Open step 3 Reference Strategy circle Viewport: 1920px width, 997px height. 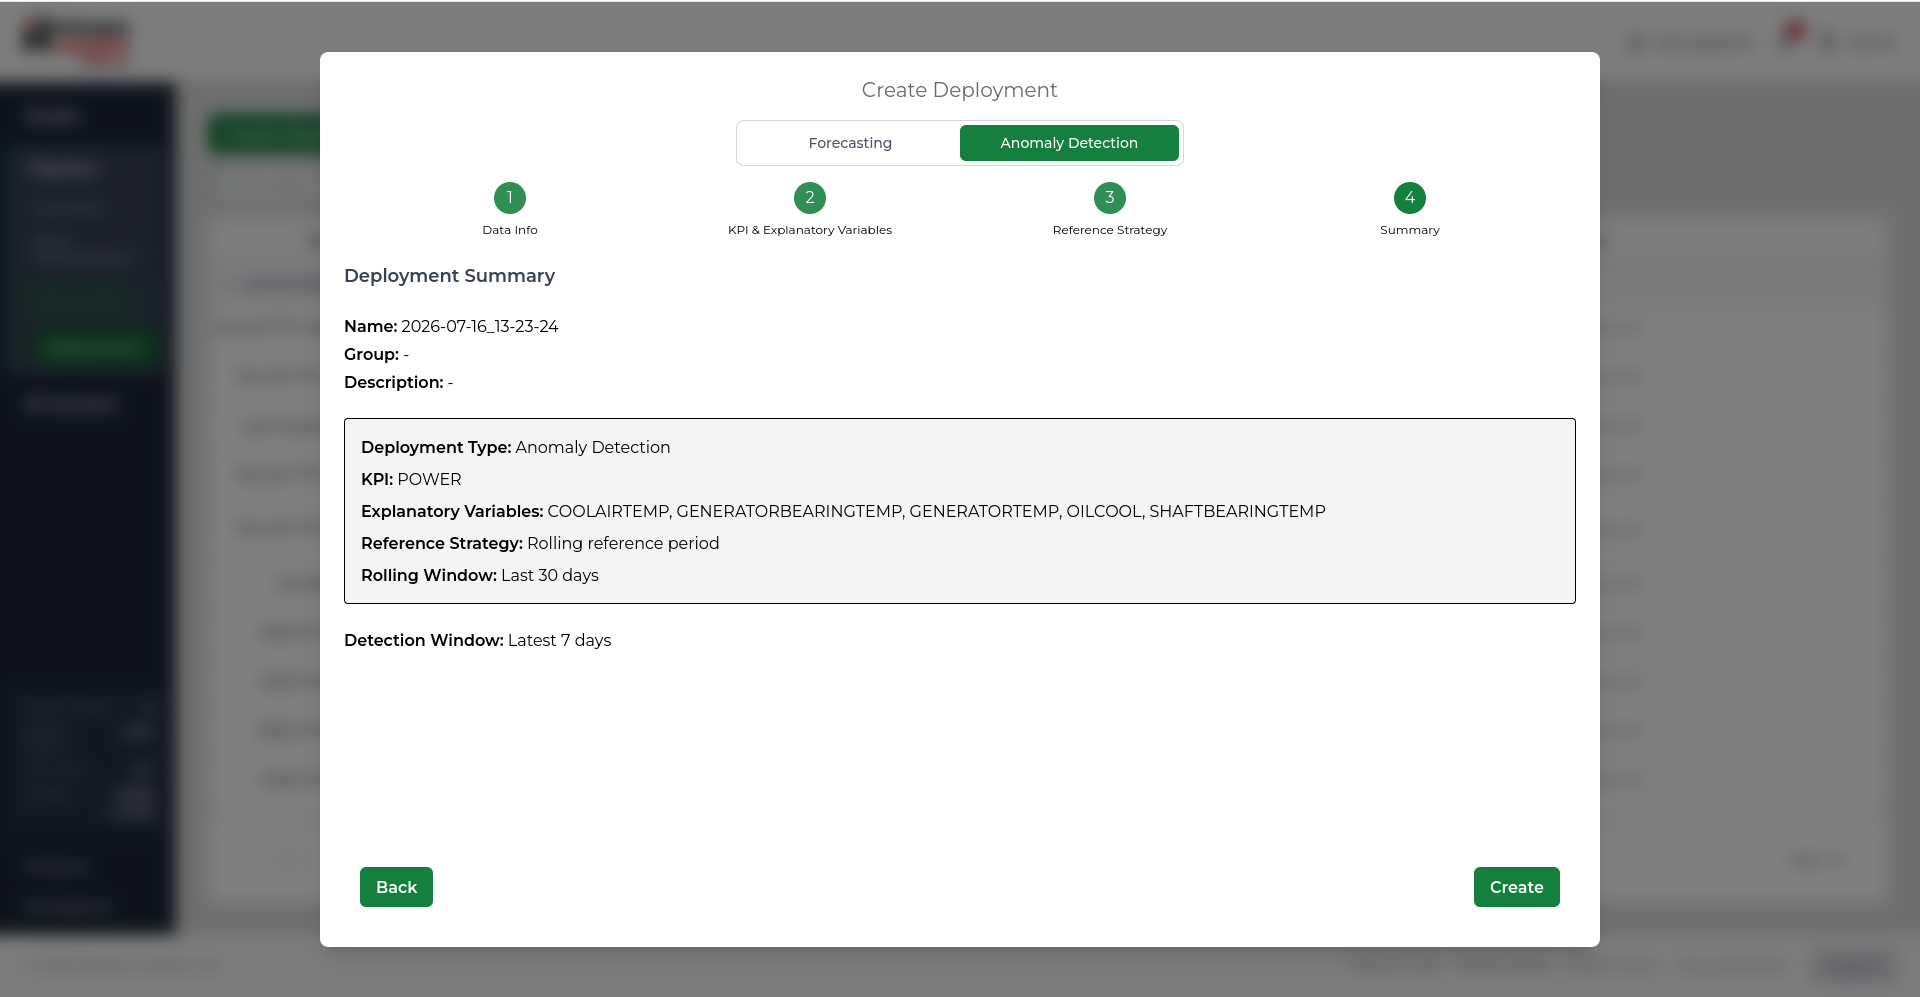[1110, 198]
